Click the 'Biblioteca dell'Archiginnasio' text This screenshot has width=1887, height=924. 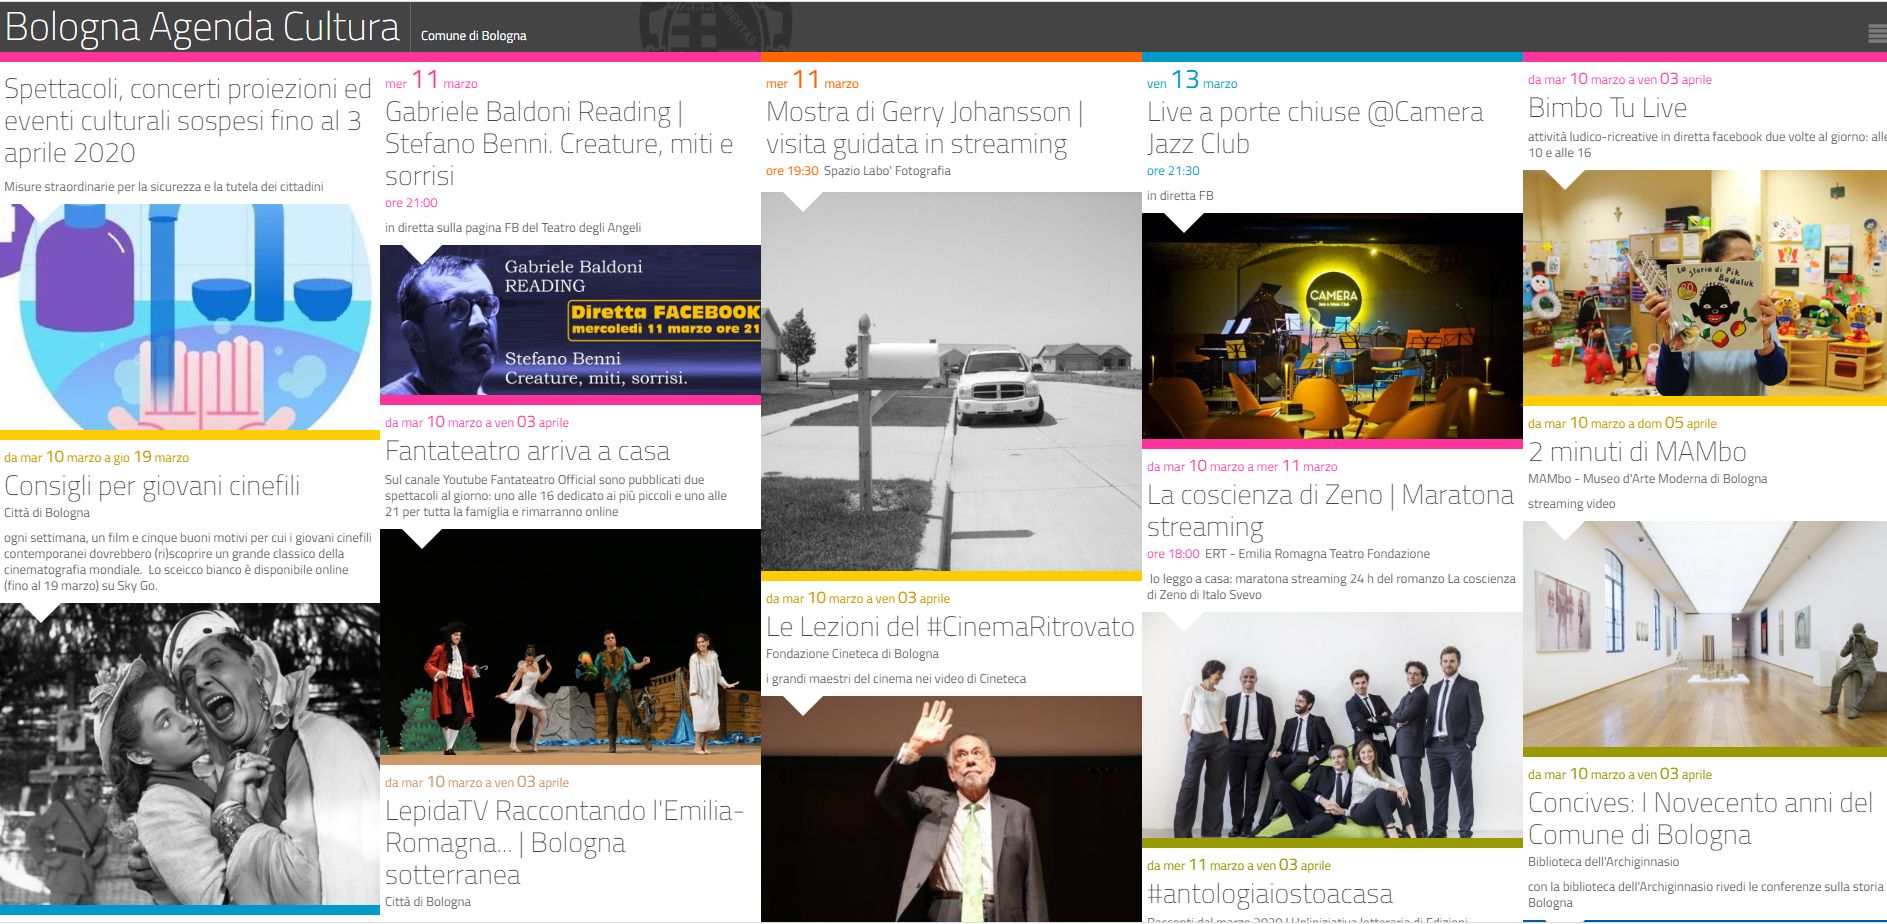(1603, 862)
